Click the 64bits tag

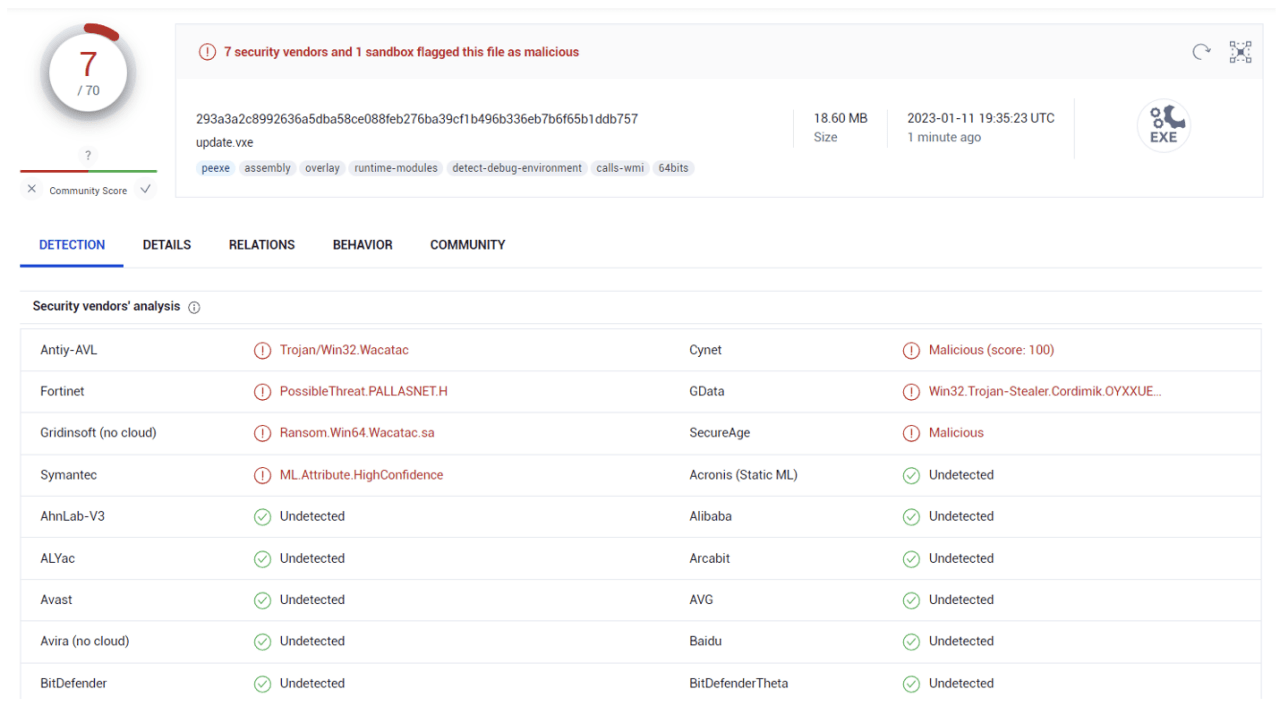[674, 168]
